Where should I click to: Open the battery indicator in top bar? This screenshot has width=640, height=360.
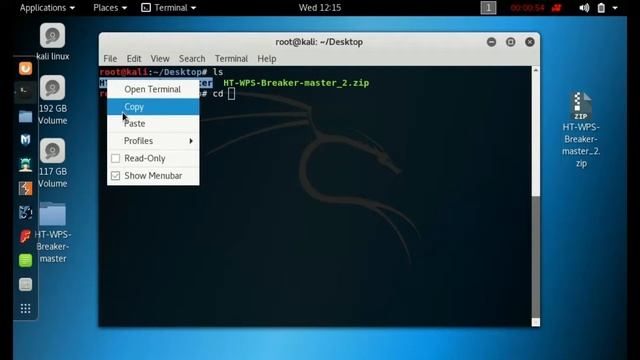pos(601,8)
